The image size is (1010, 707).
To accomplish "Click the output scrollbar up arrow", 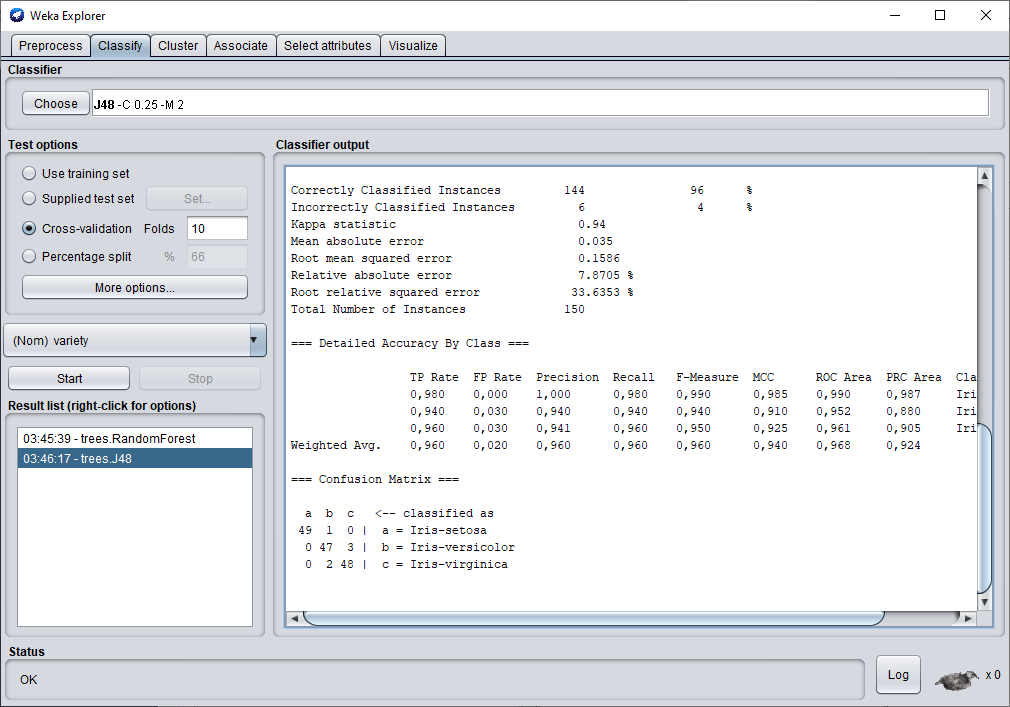I will [984, 177].
